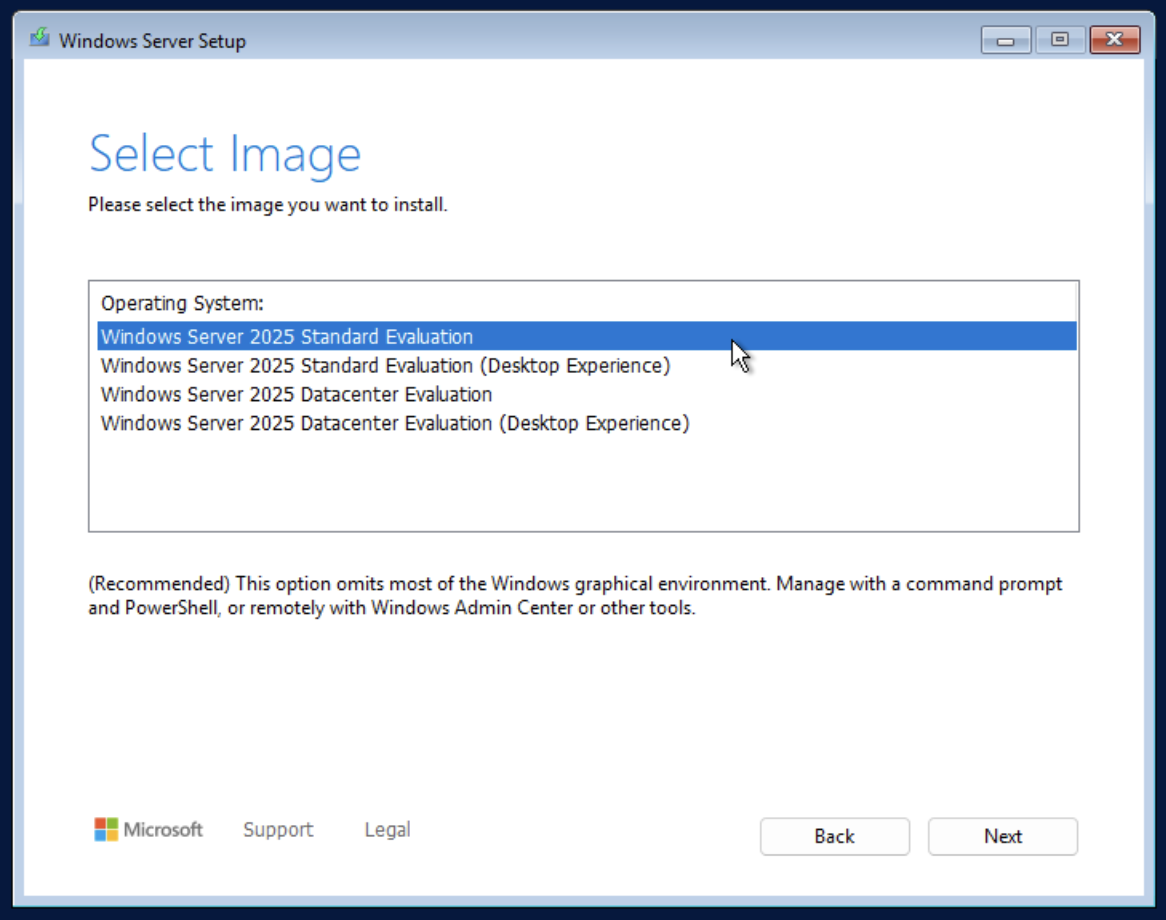
Task: Minimize the Windows Server Setup window
Action: (1005, 40)
